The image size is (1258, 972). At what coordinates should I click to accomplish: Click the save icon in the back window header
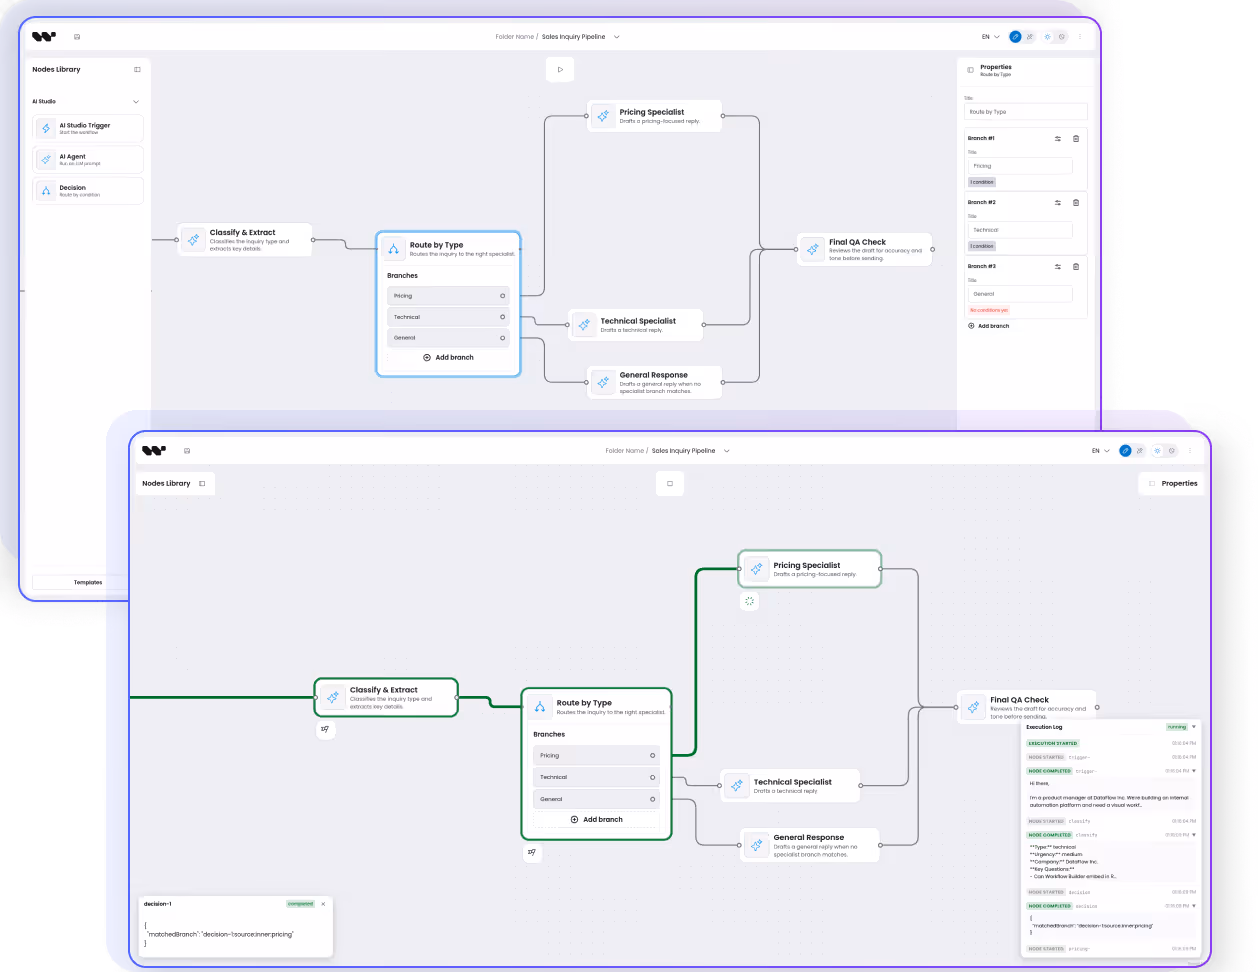point(77,37)
